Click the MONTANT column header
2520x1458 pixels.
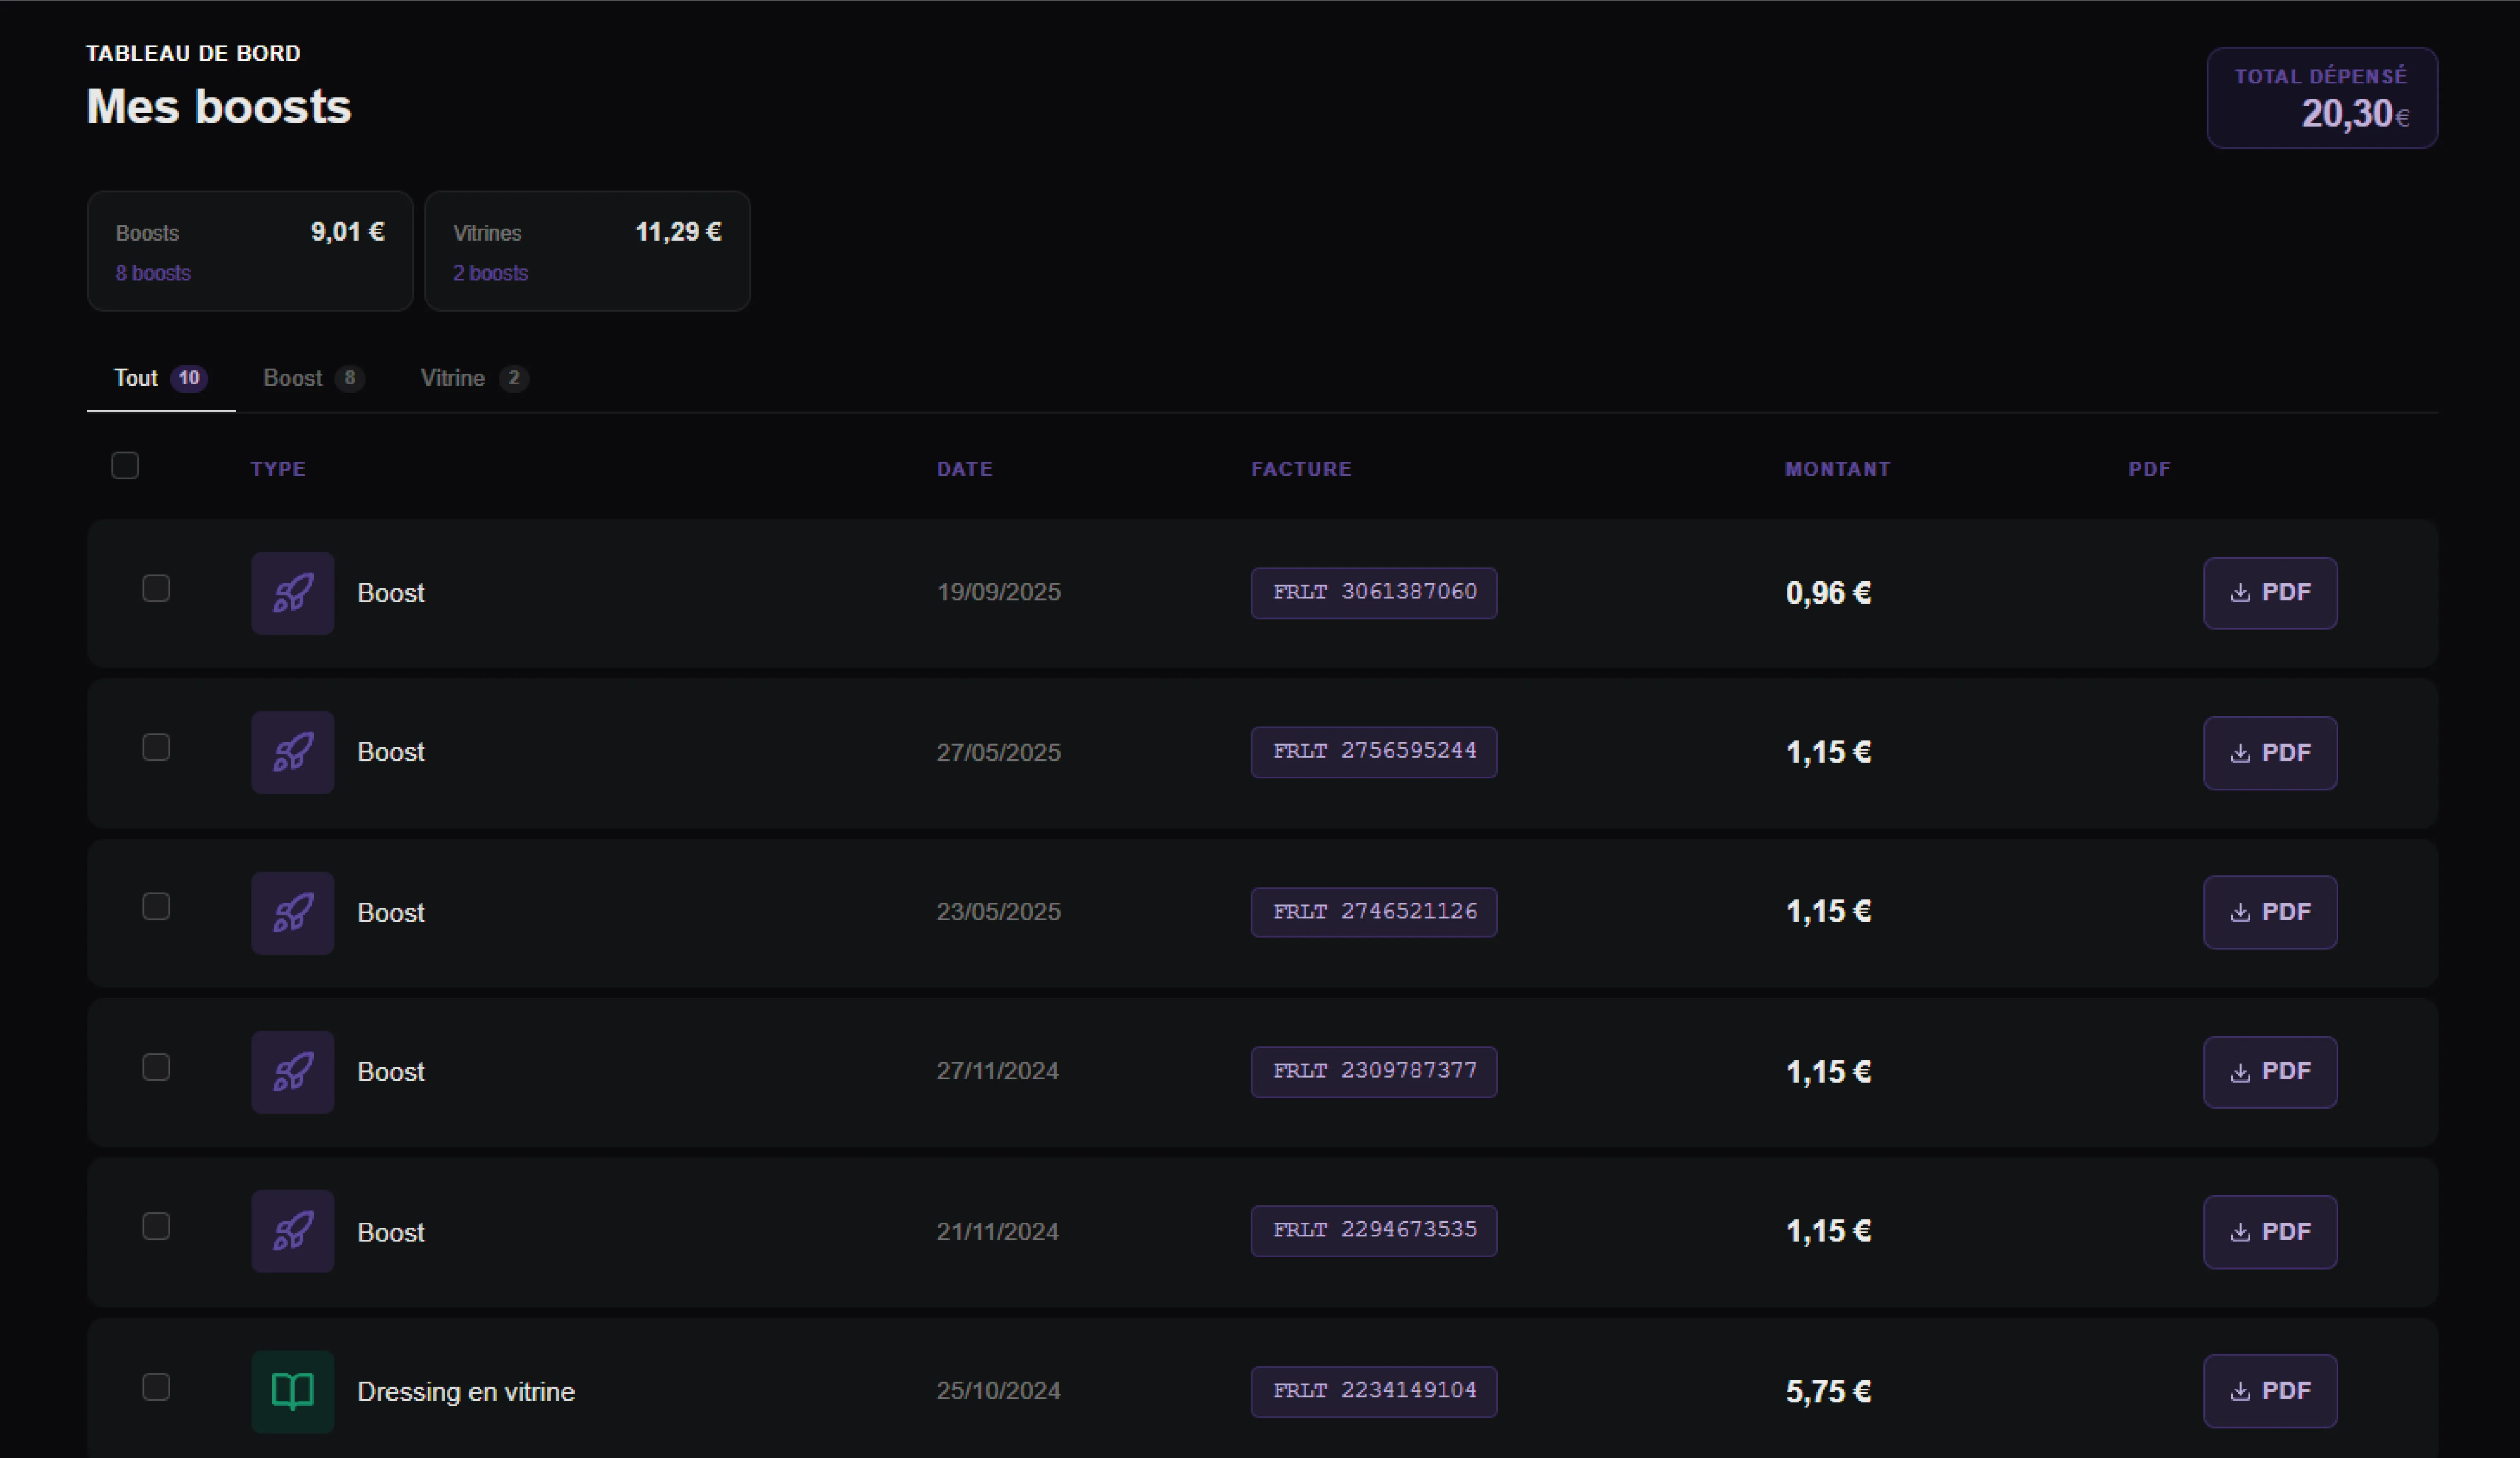click(1838, 469)
